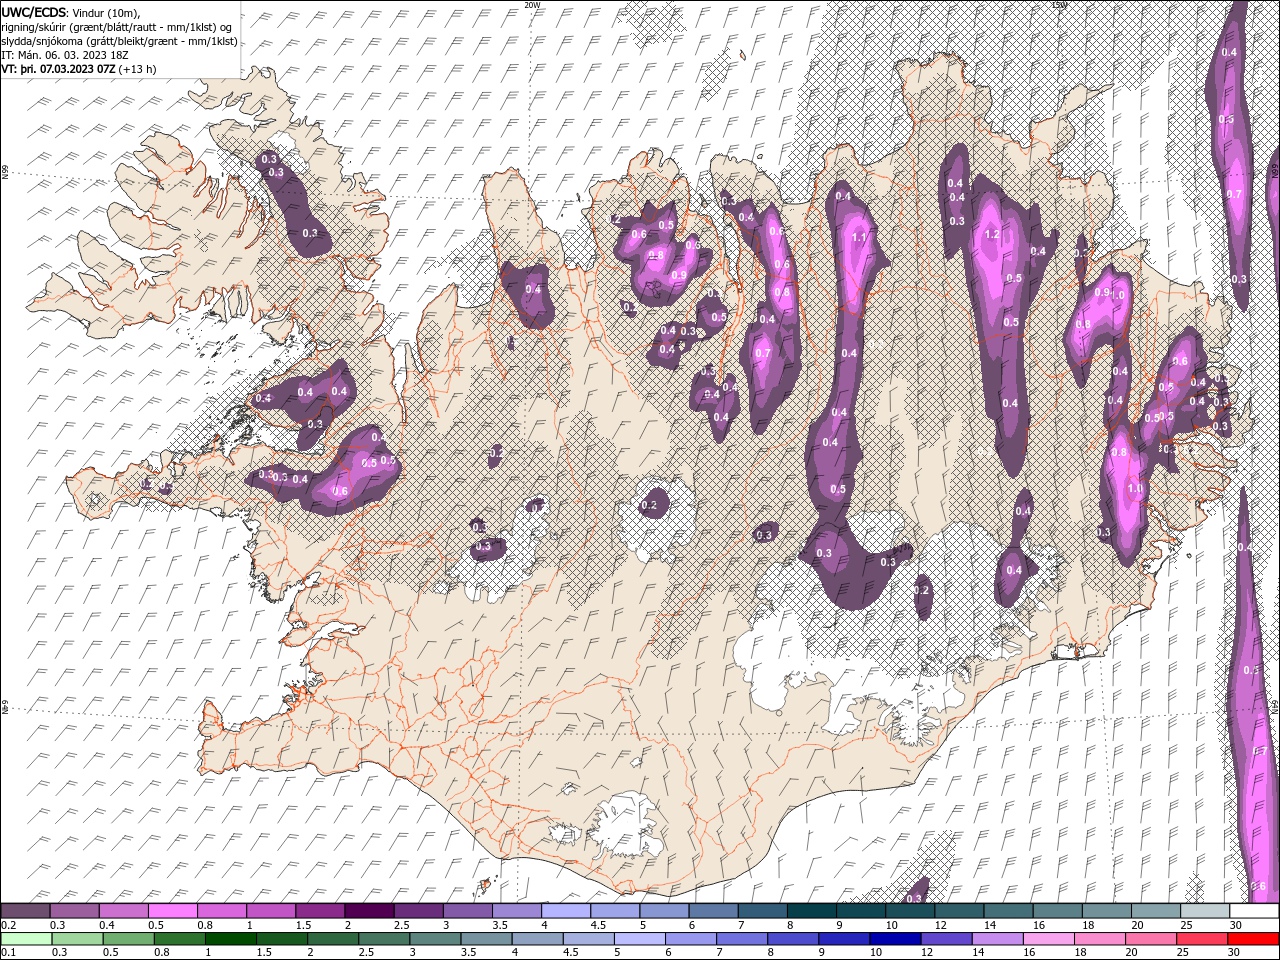This screenshot has height=960, width=1280.
Task: Click the lower legend label "20"
Action: click(1131, 952)
